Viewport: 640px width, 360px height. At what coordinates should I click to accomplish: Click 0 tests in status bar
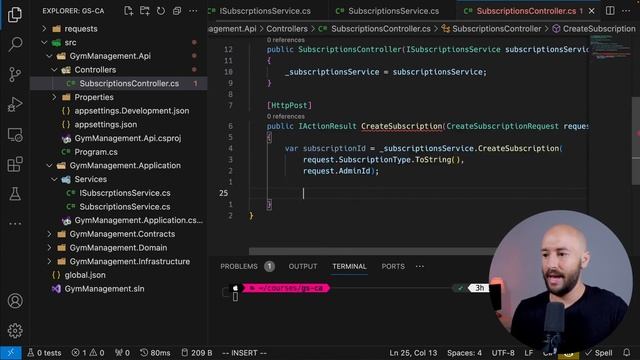click(44, 353)
